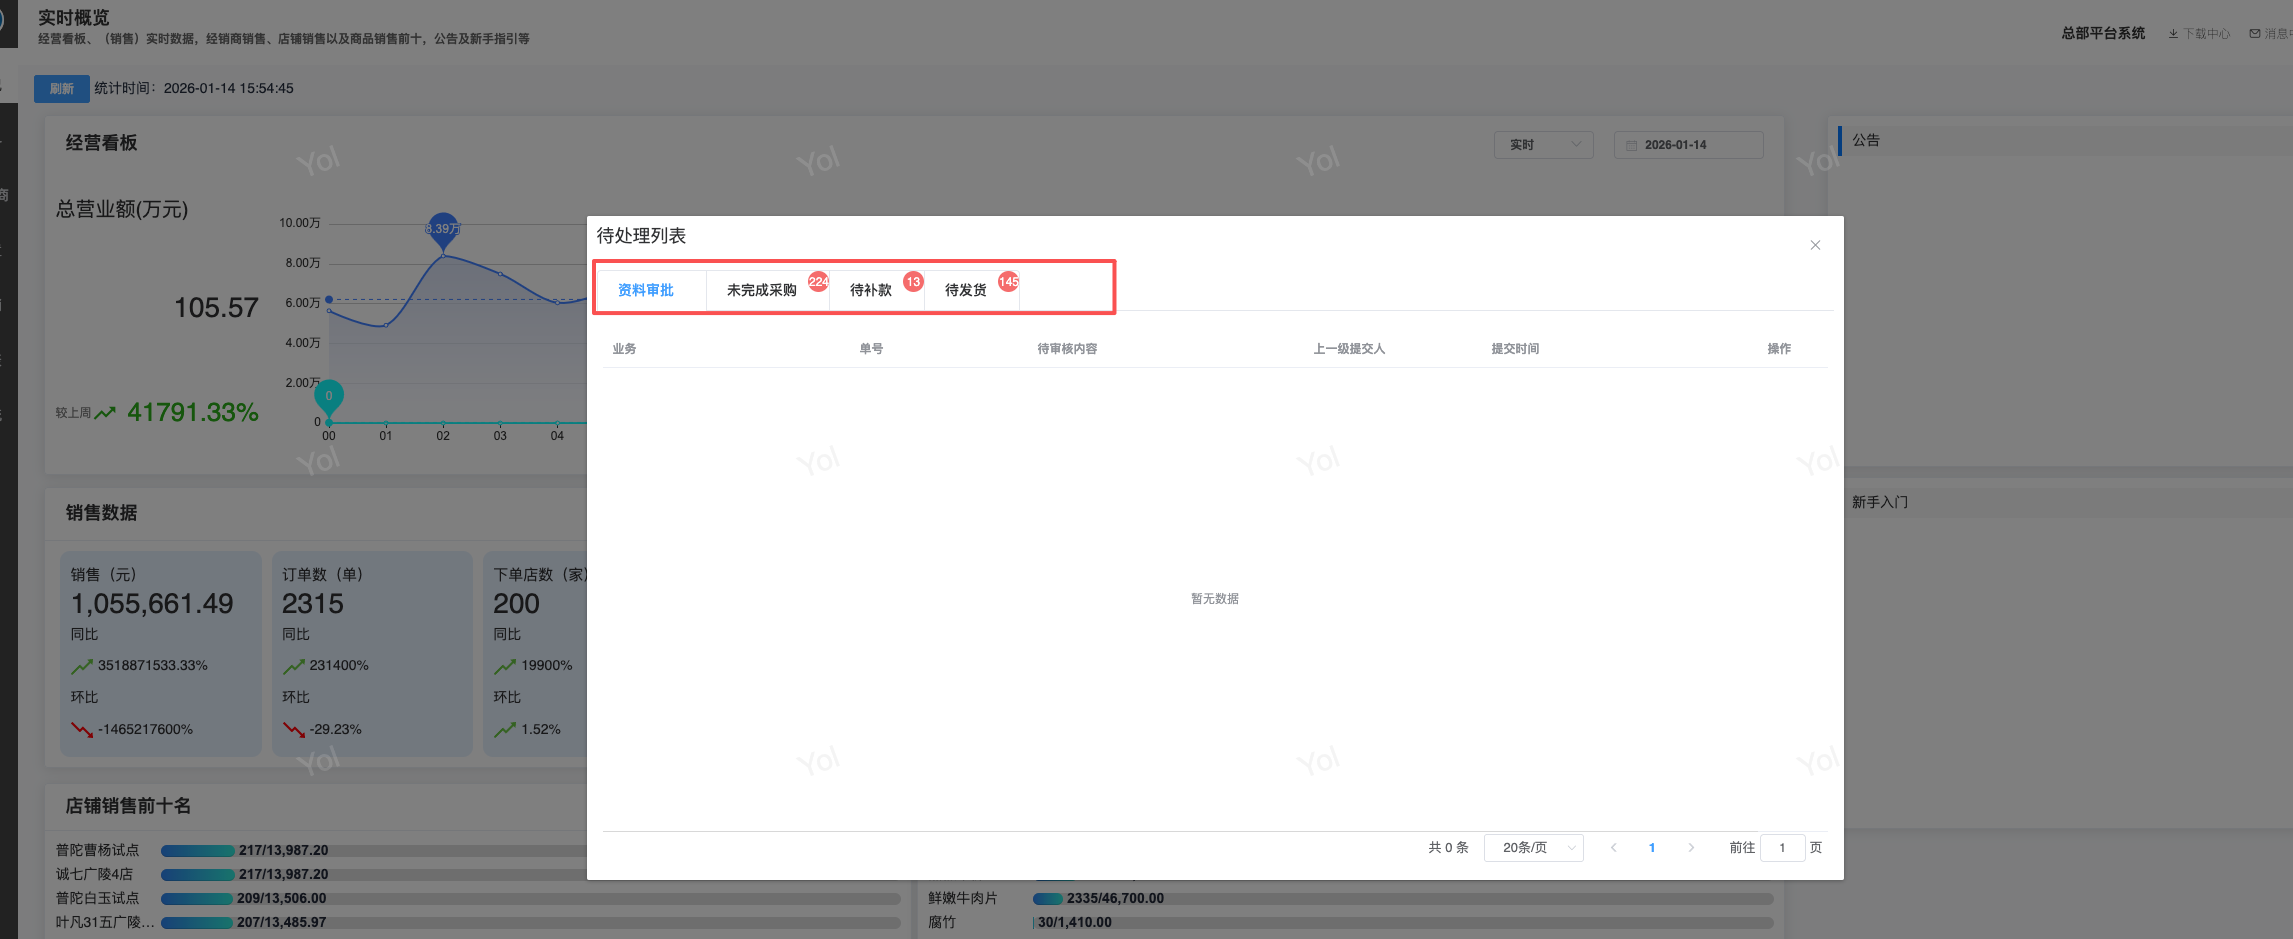Screen dimensions: 2293x939
Task: Open the 2026-01-14 date picker field
Action: pyautogui.click(x=1688, y=145)
